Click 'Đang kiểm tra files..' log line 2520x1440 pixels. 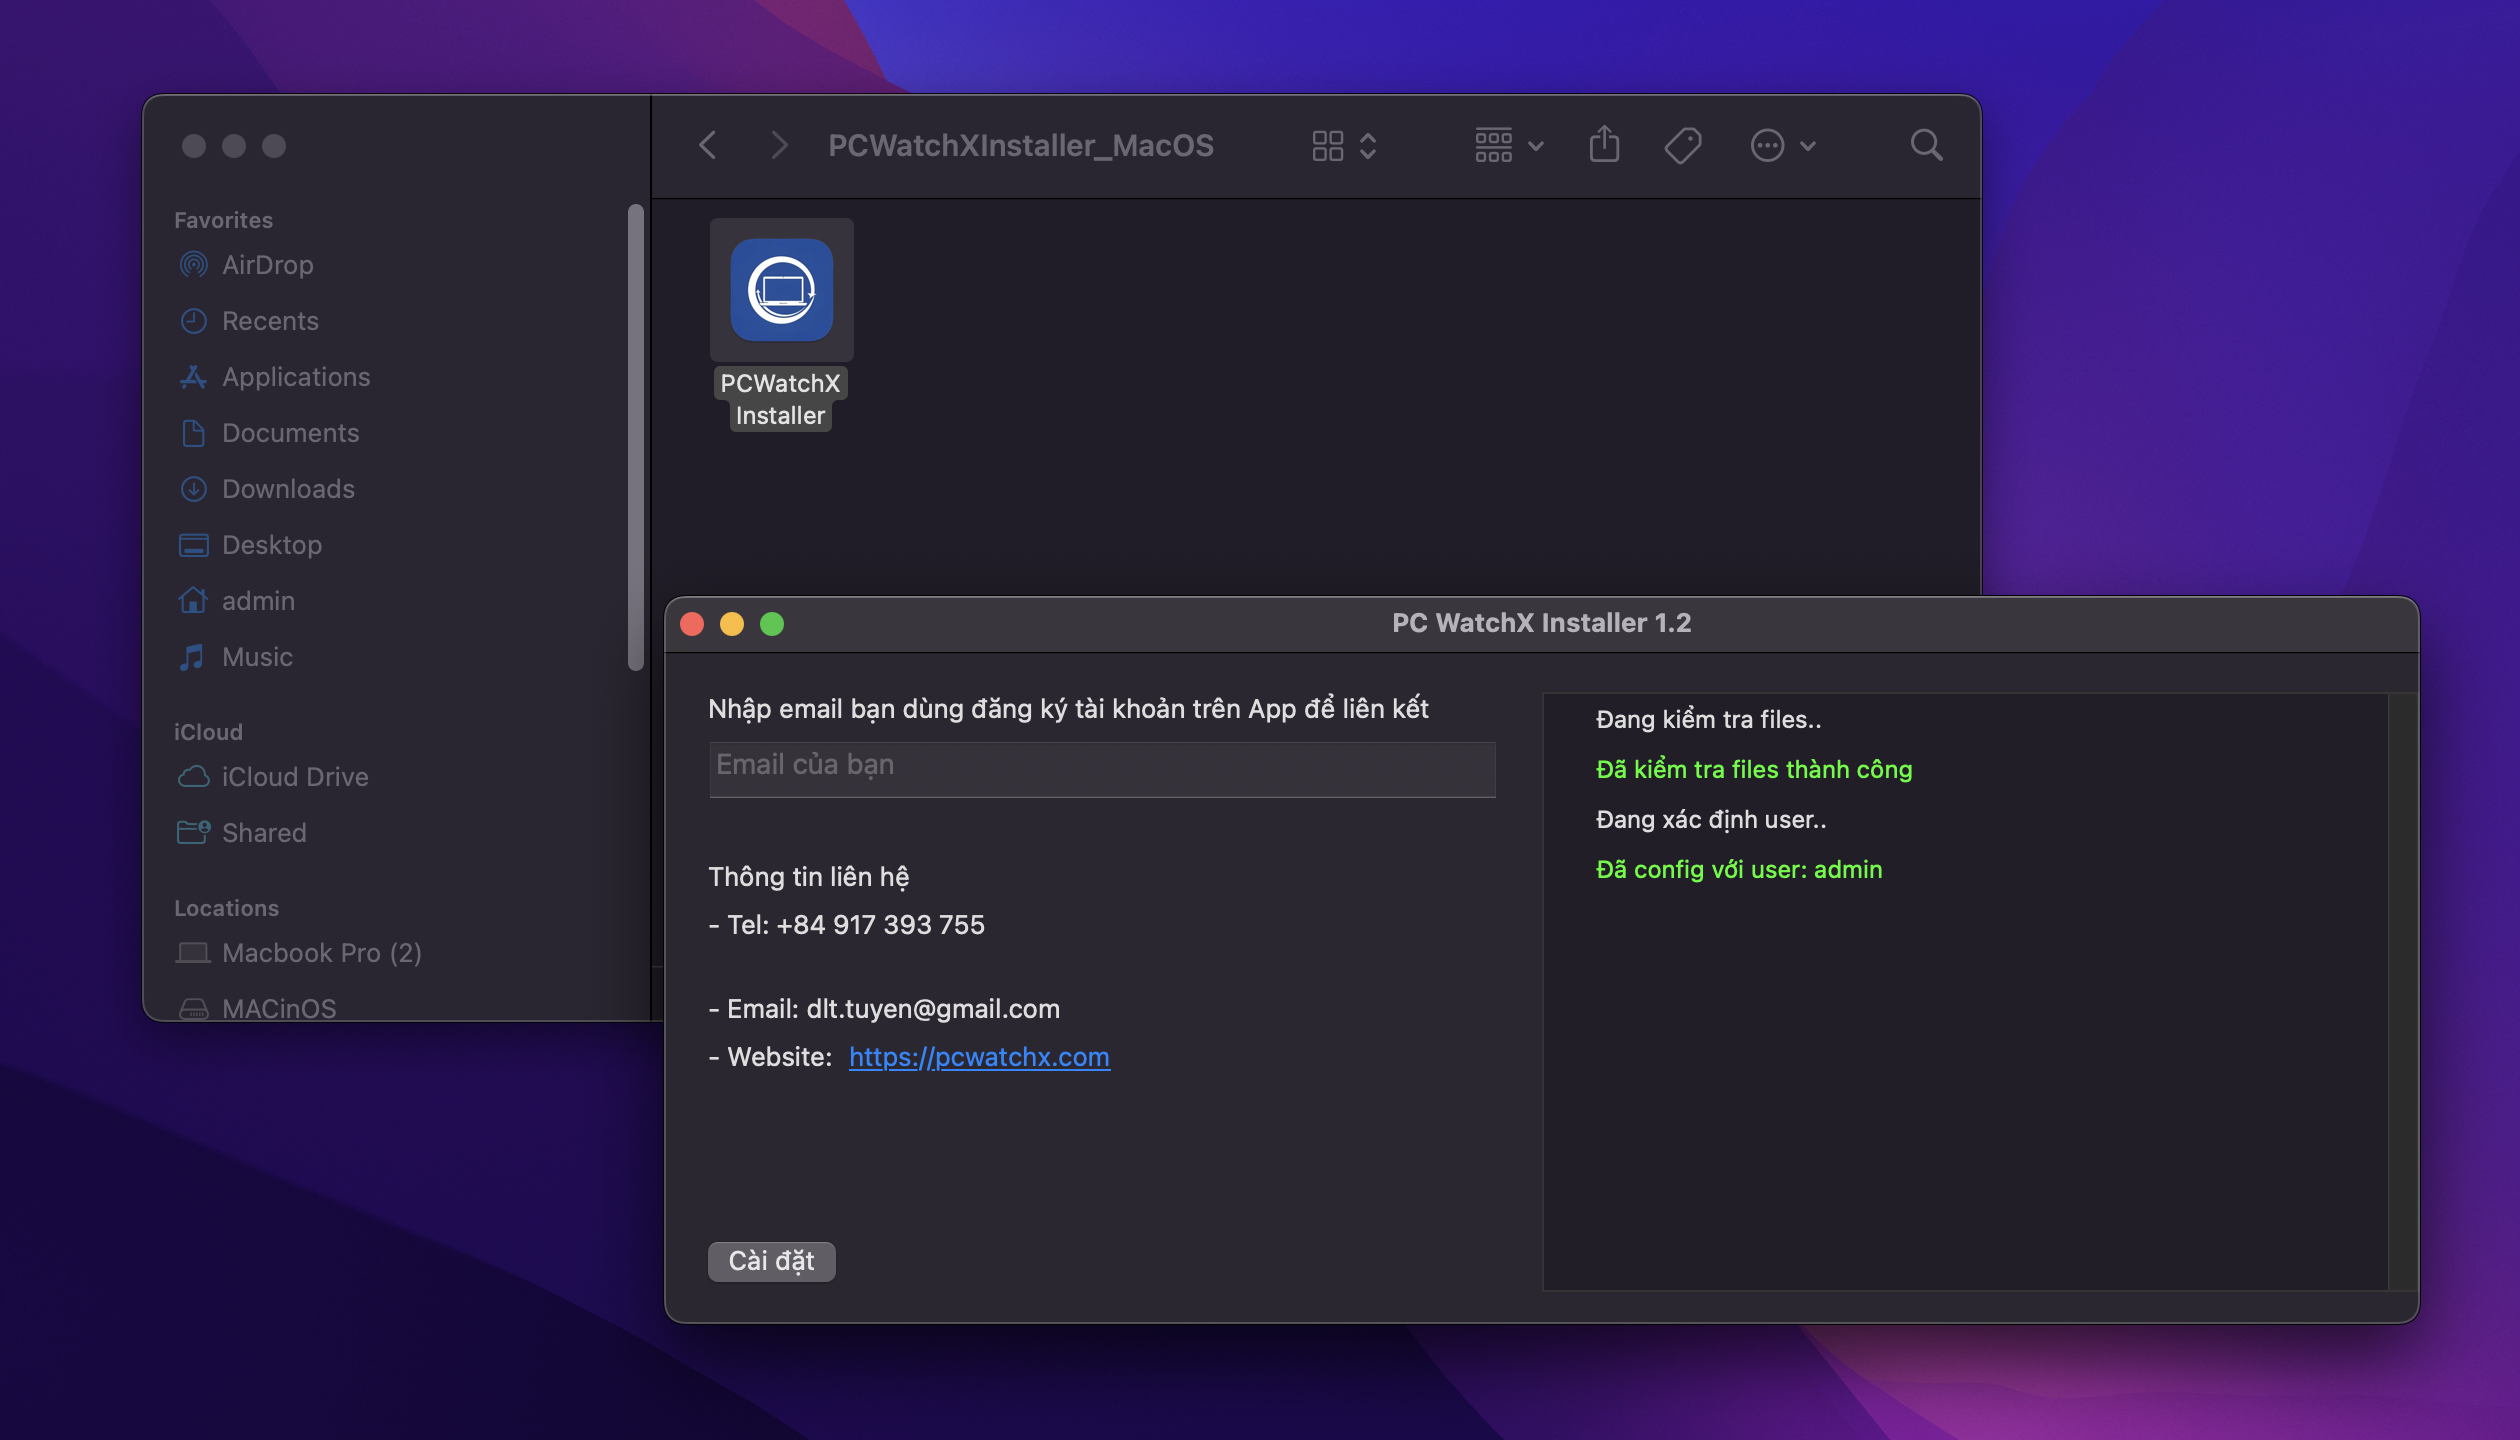(x=1708, y=720)
